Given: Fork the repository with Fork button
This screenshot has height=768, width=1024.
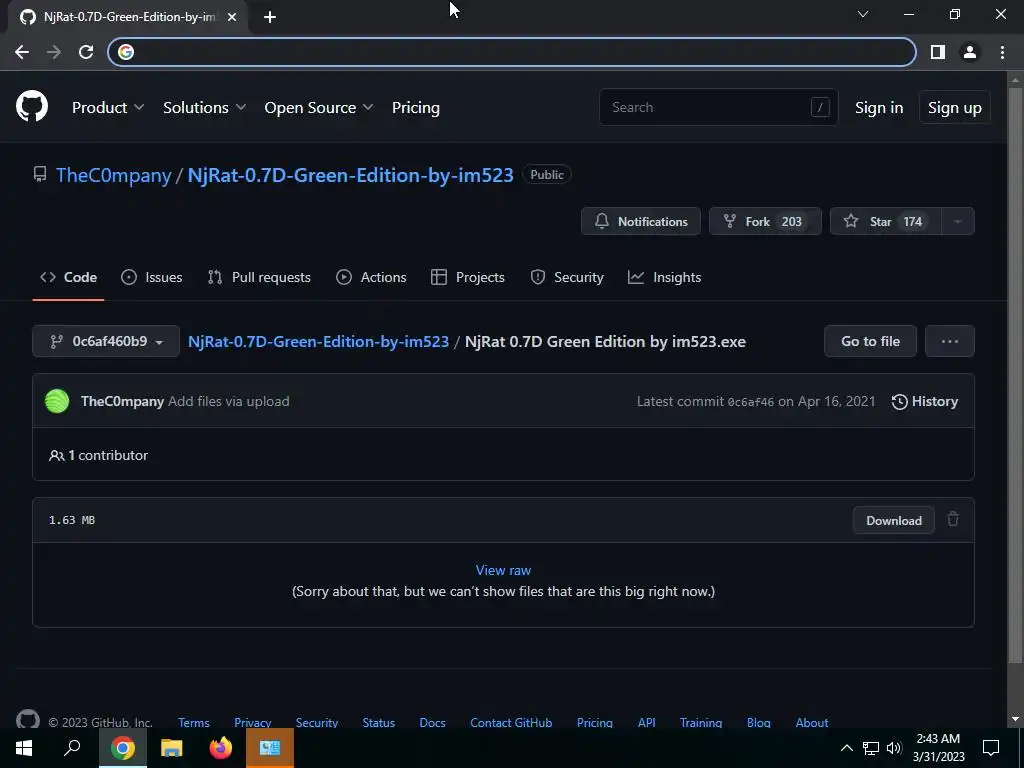Looking at the screenshot, I should pyautogui.click(x=765, y=221).
